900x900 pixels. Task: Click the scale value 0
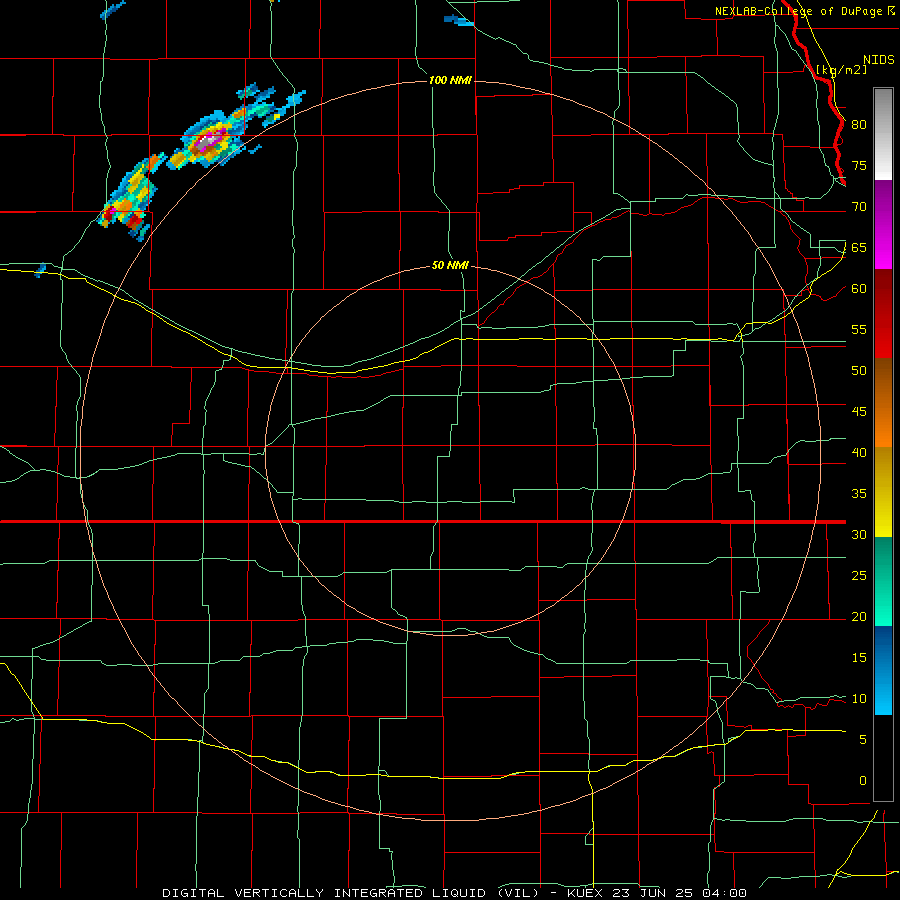point(862,781)
